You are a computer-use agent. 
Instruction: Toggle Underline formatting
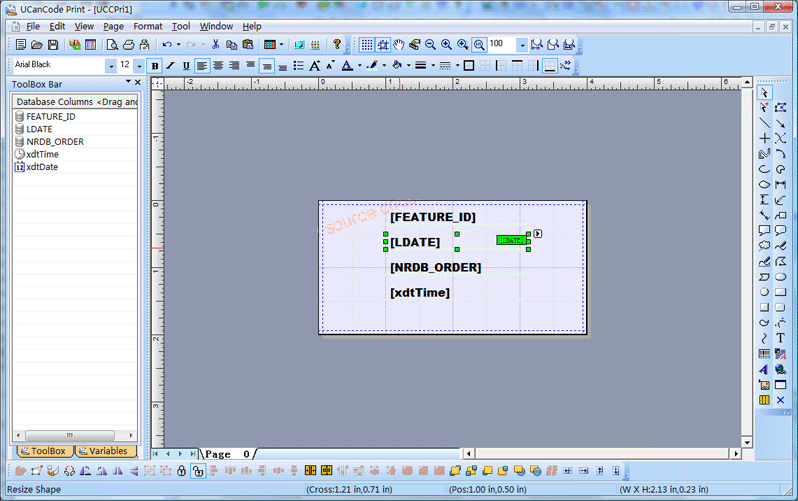coord(186,66)
